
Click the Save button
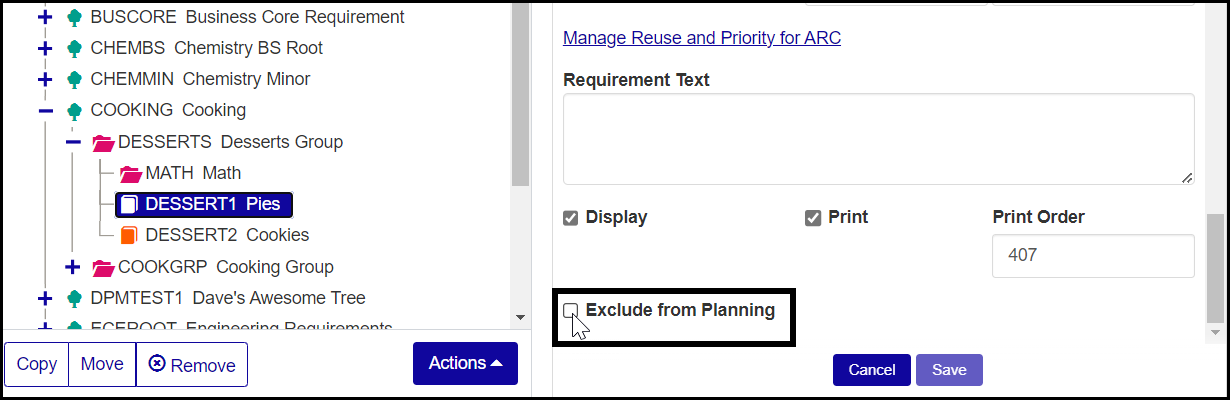[x=949, y=370]
